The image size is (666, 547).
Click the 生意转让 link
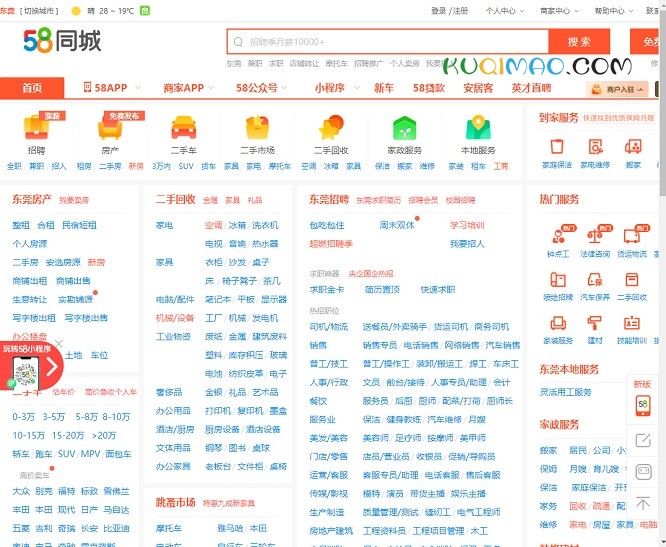tap(30, 299)
